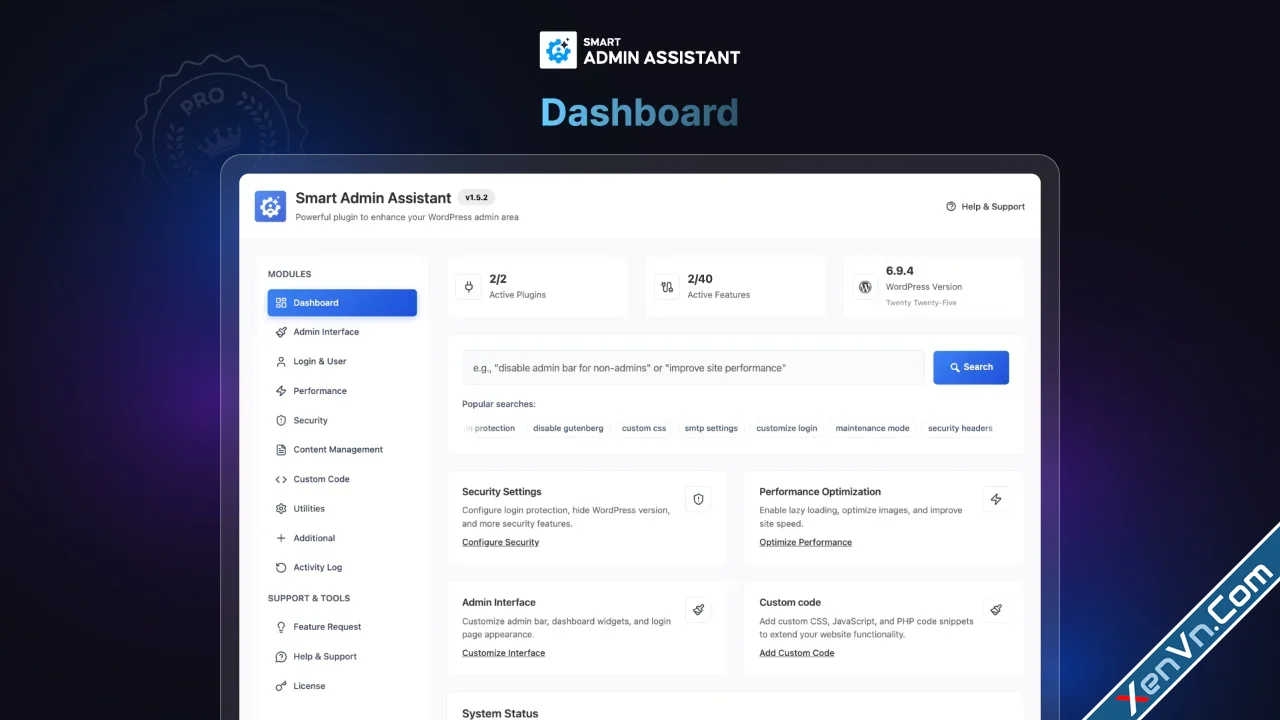The image size is (1280, 720).
Task: Click the shield icon on Security Settings card
Action: click(x=698, y=499)
